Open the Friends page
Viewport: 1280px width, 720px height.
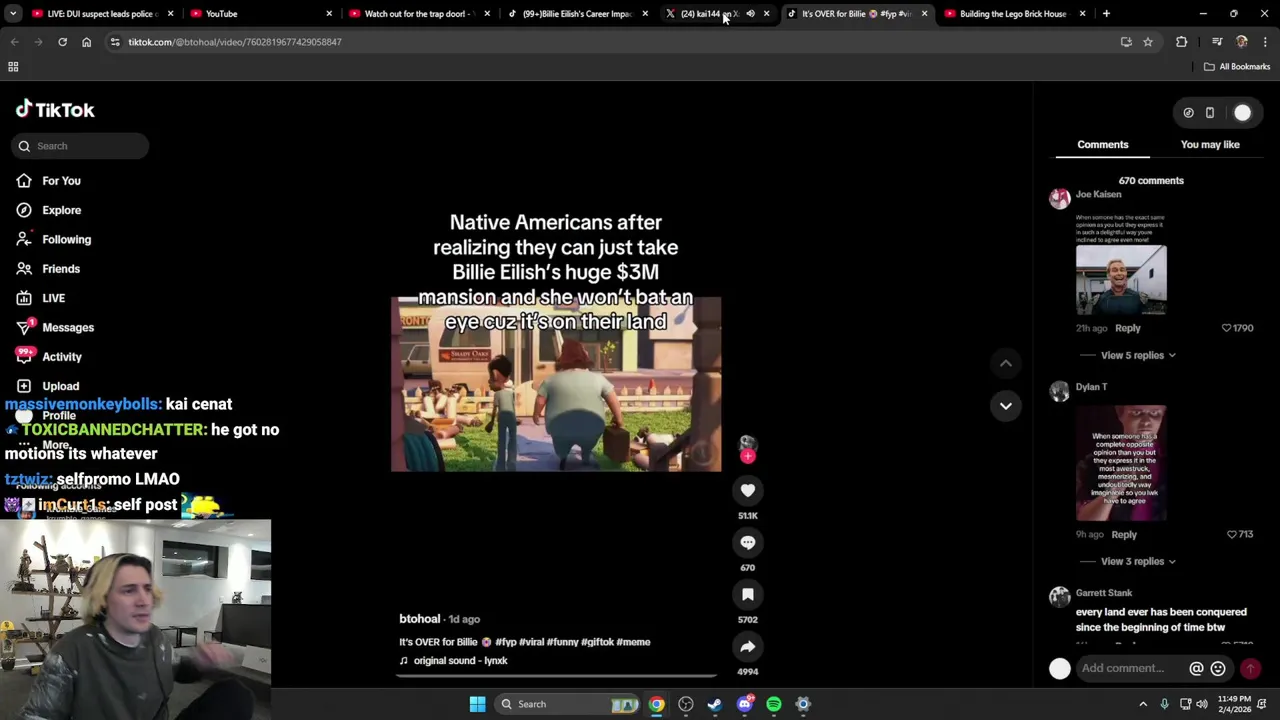click(60, 269)
